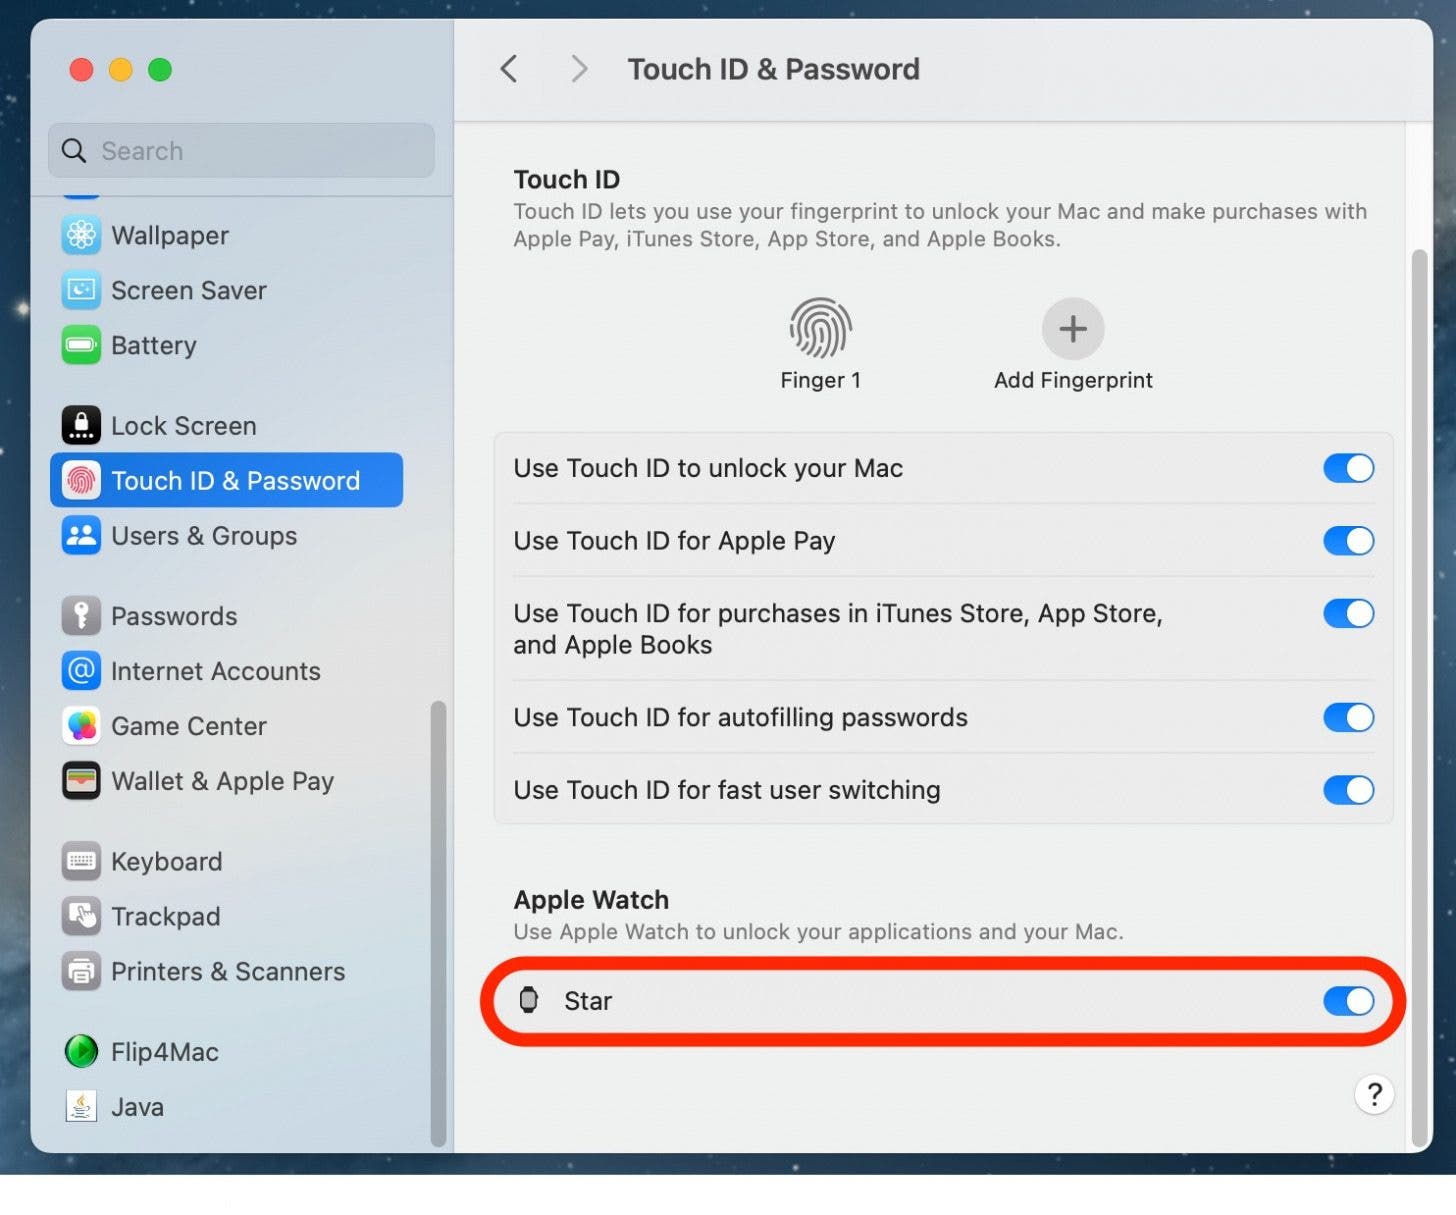Toggle Touch ID for Apple Pay

coord(1347,541)
